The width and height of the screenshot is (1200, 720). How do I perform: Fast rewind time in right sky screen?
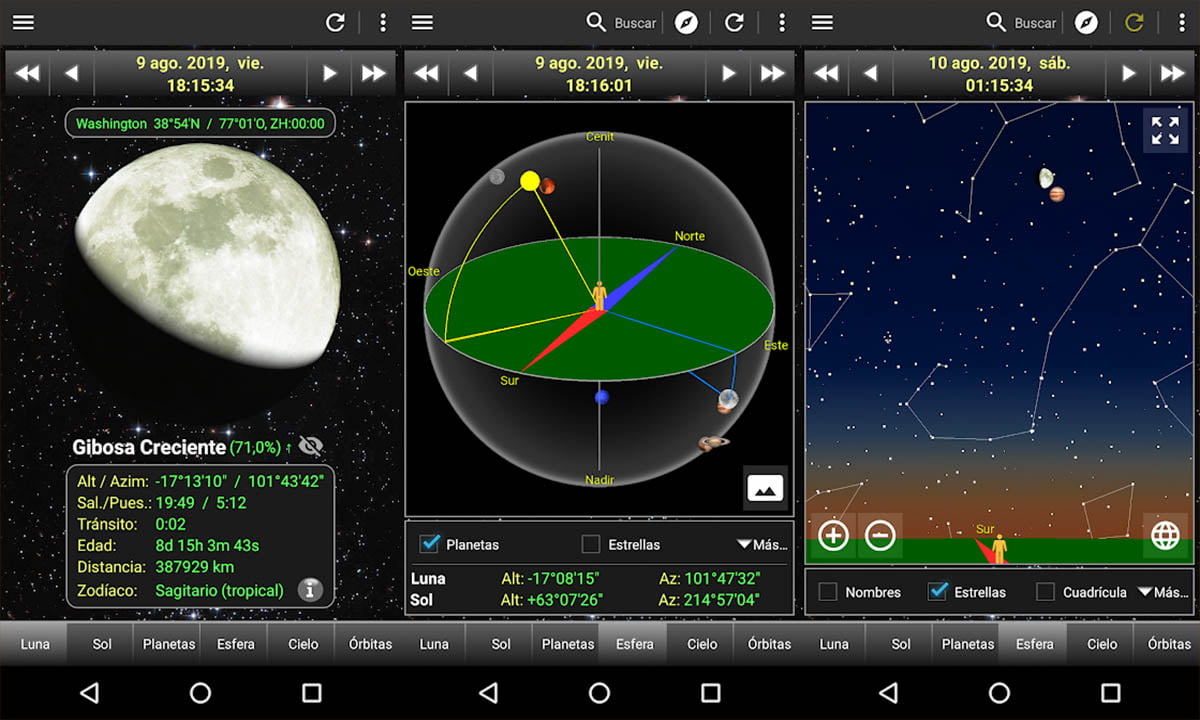pyautogui.click(x=826, y=73)
